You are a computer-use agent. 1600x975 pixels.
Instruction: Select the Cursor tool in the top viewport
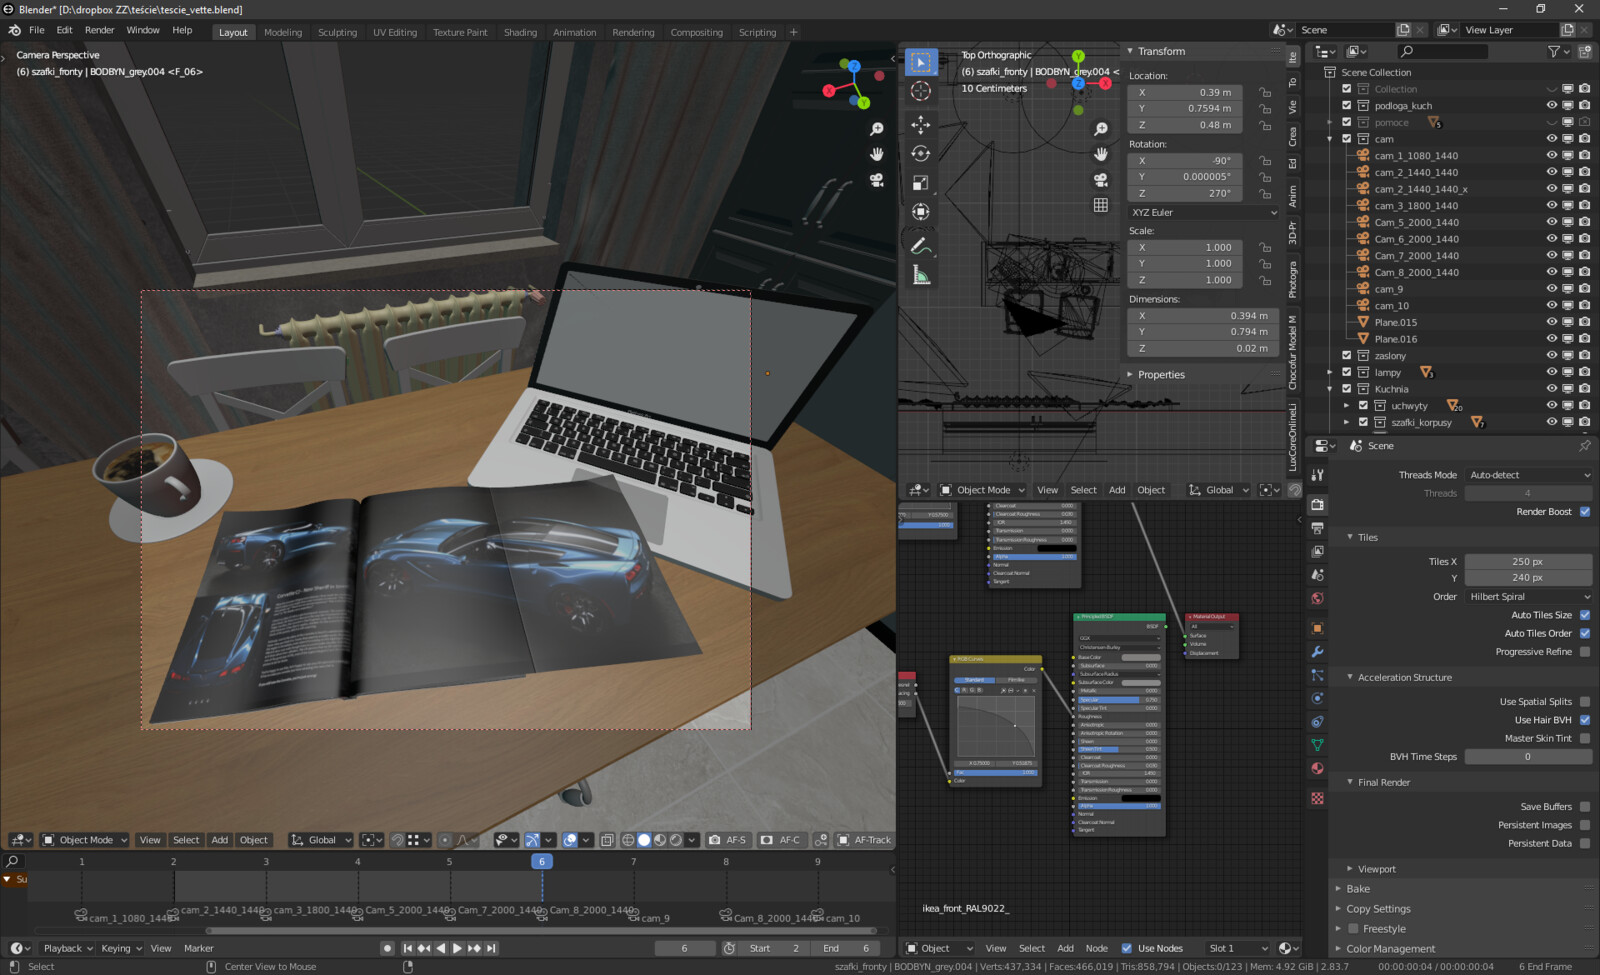point(921,91)
